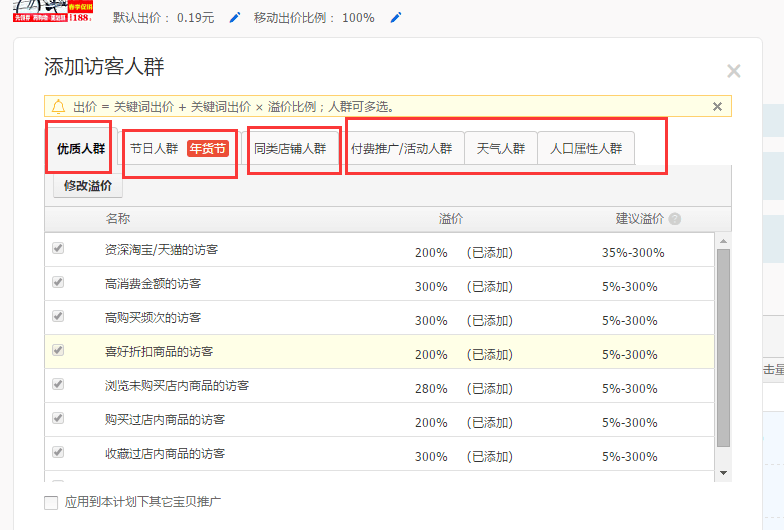Edit 移动出价比例 100% pencil icon
The width and height of the screenshot is (784, 530).
(x=396, y=18)
